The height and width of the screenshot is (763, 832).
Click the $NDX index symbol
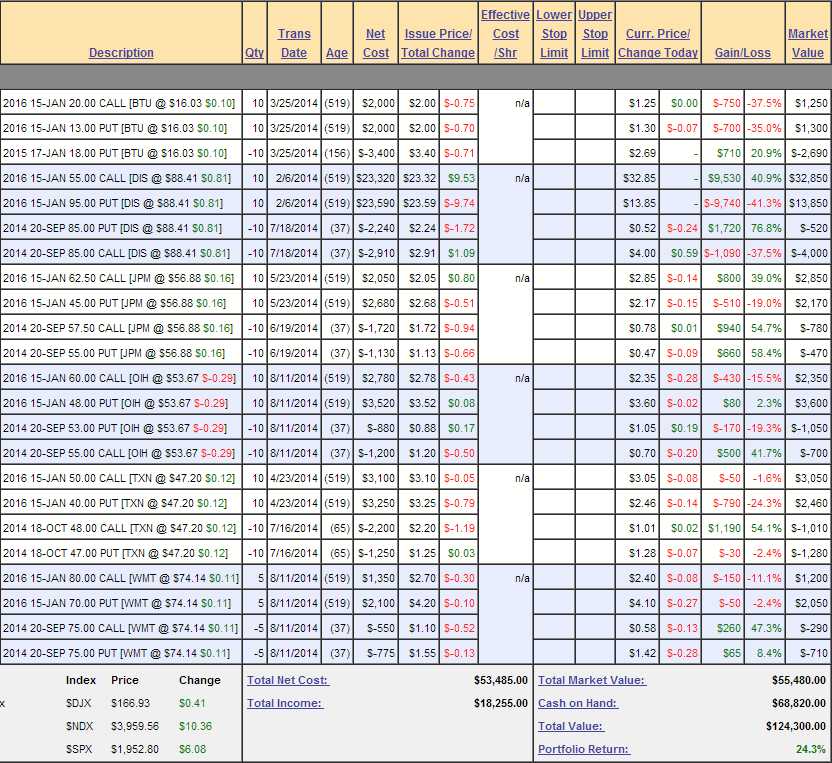click(x=80, y=726)
